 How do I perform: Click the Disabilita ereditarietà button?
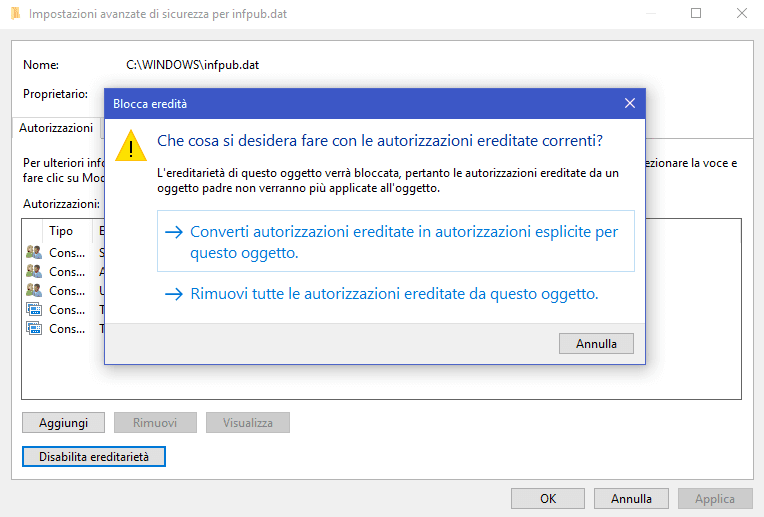click(x=93, y=456)
